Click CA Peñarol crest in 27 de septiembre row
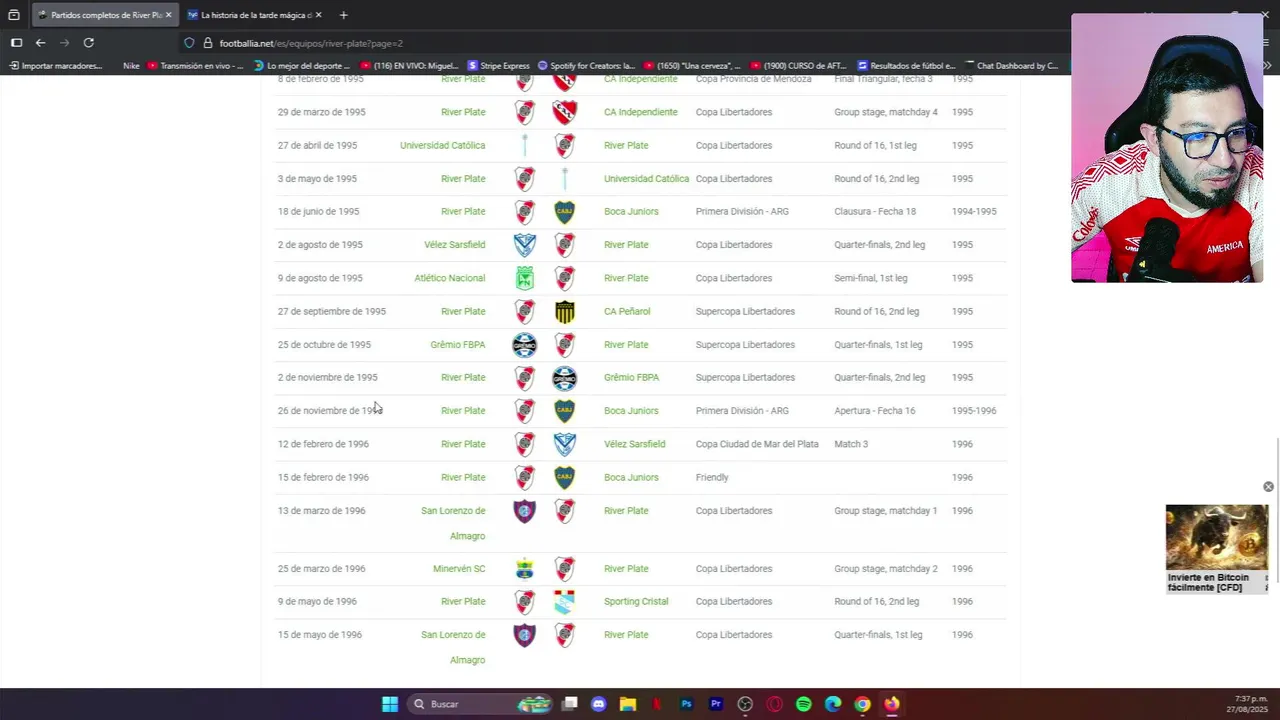 pos(565,311)
